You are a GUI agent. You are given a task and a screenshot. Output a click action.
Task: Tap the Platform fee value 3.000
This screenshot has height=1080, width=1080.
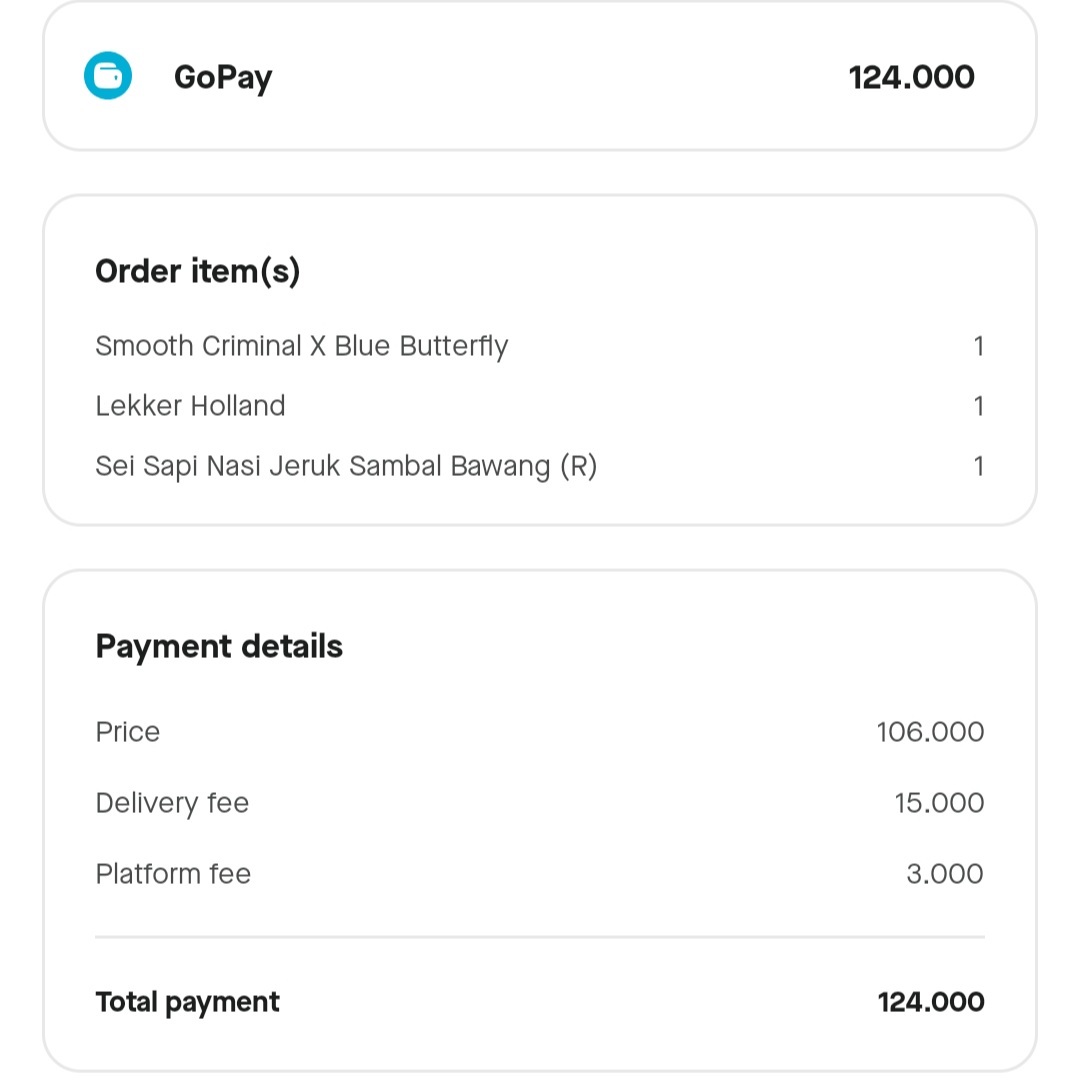(x=944, y=873)
